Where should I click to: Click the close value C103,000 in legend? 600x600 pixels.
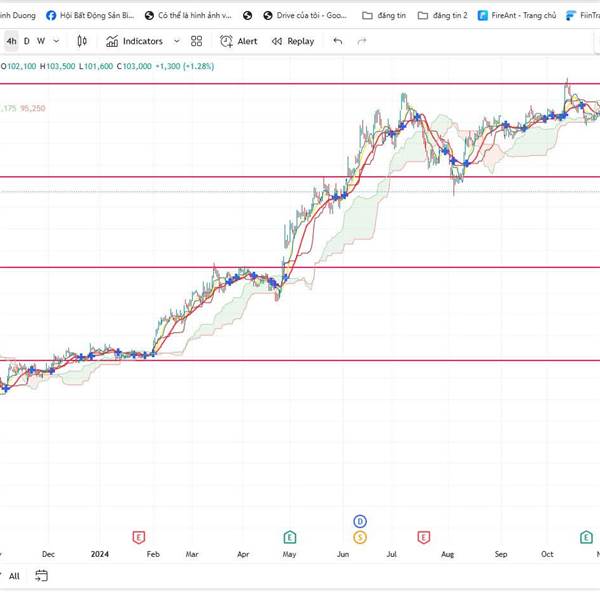click(x=134, y=66)
